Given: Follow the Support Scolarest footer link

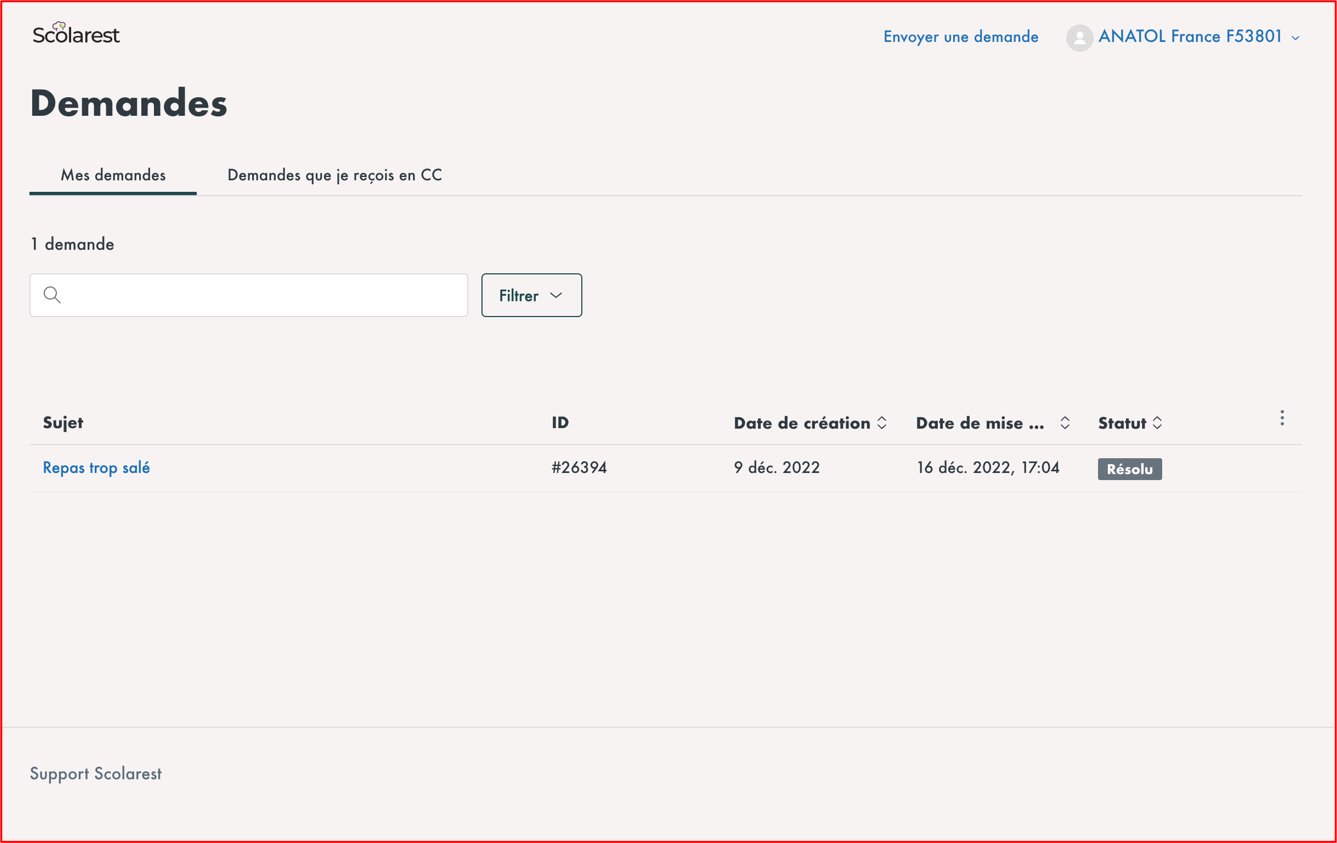Looking at the screenshot, I should 96,774.
